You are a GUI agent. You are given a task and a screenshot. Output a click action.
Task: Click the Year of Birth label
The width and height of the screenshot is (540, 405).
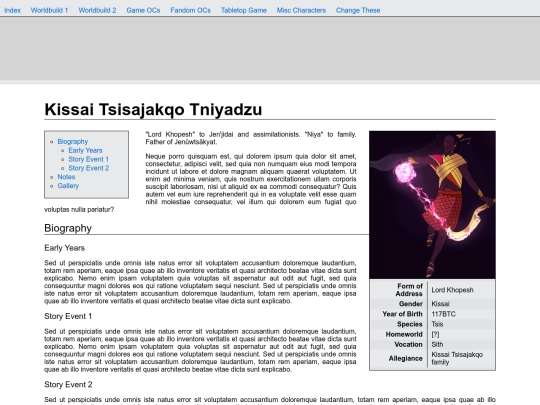402,314
